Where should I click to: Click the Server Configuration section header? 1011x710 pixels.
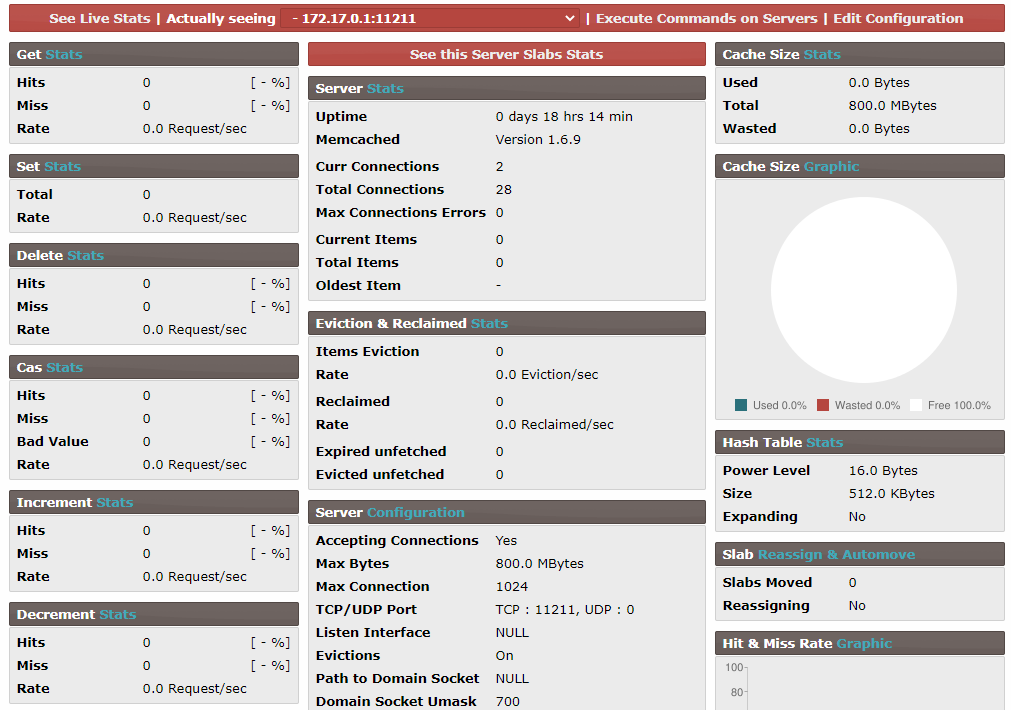(x=506, y=512)
